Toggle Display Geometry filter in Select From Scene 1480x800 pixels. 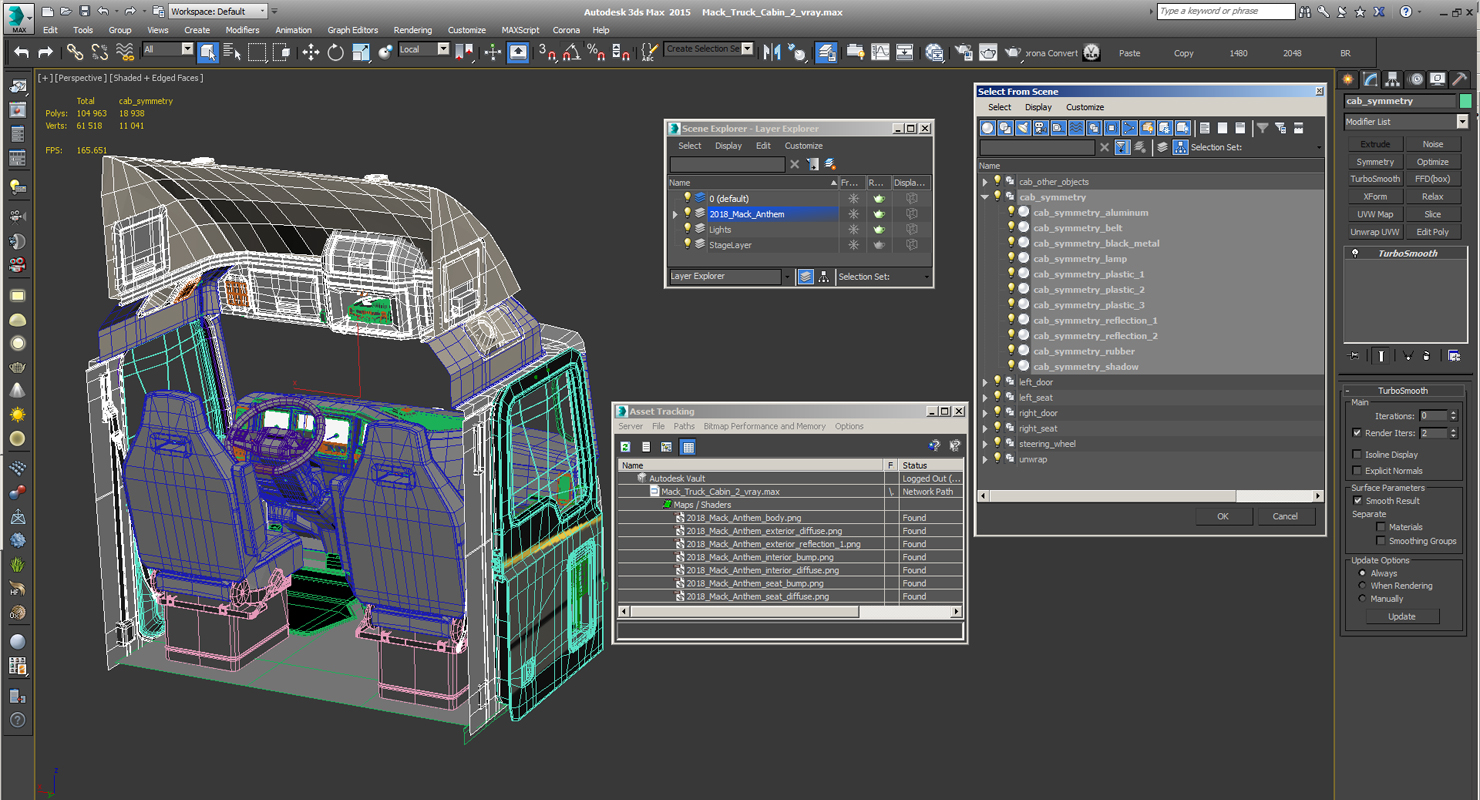[x=988, y=128]
